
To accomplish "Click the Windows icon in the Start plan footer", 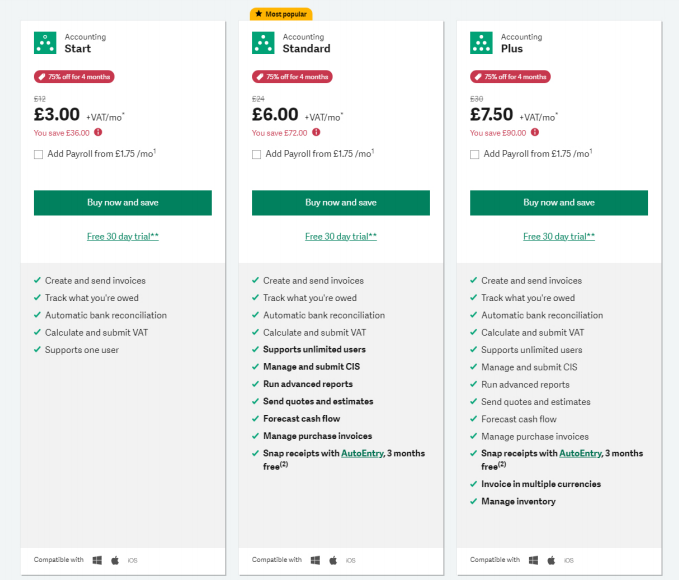I will point(98,560).
